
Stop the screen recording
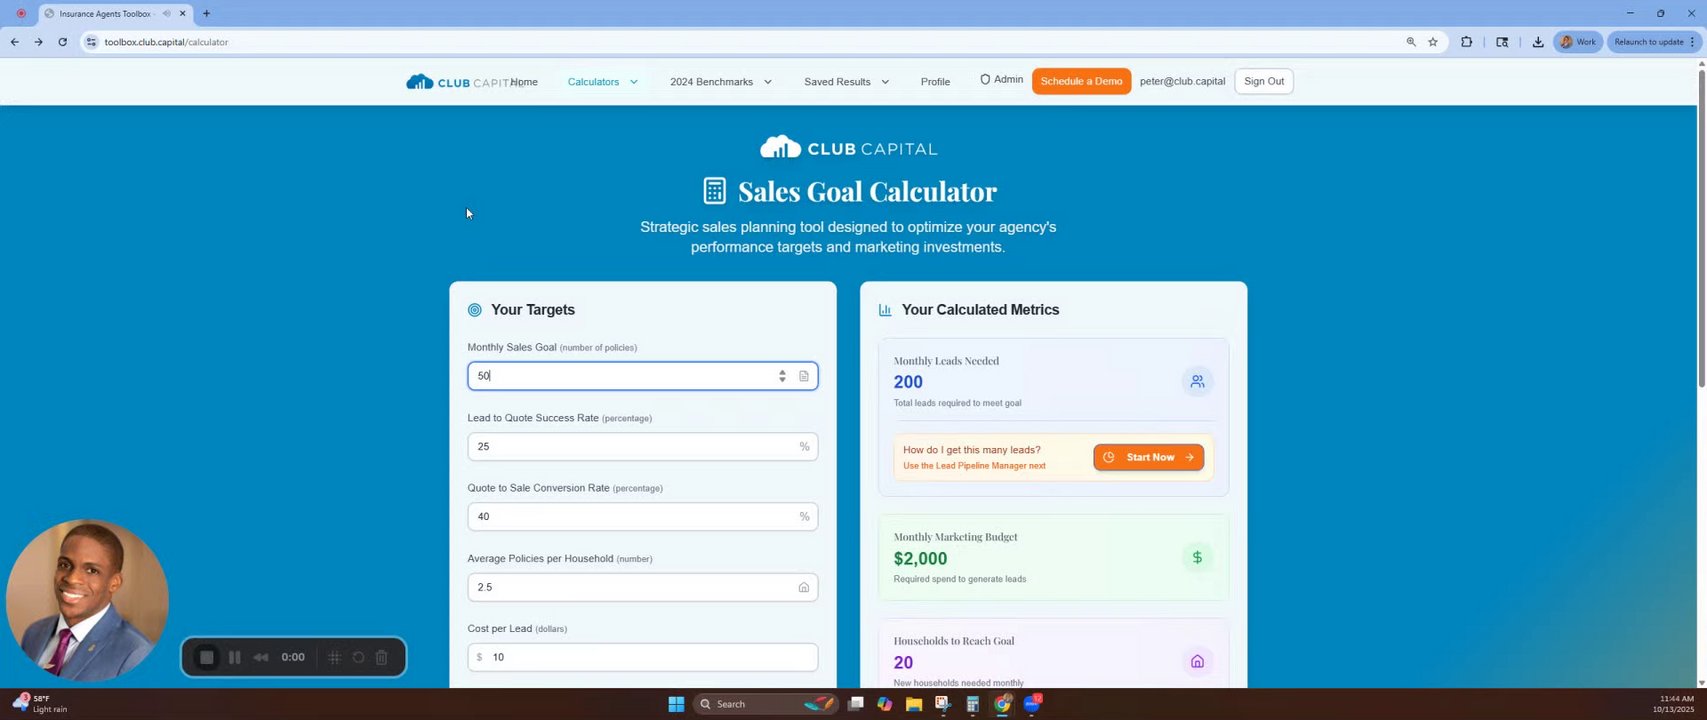point(206,657)
